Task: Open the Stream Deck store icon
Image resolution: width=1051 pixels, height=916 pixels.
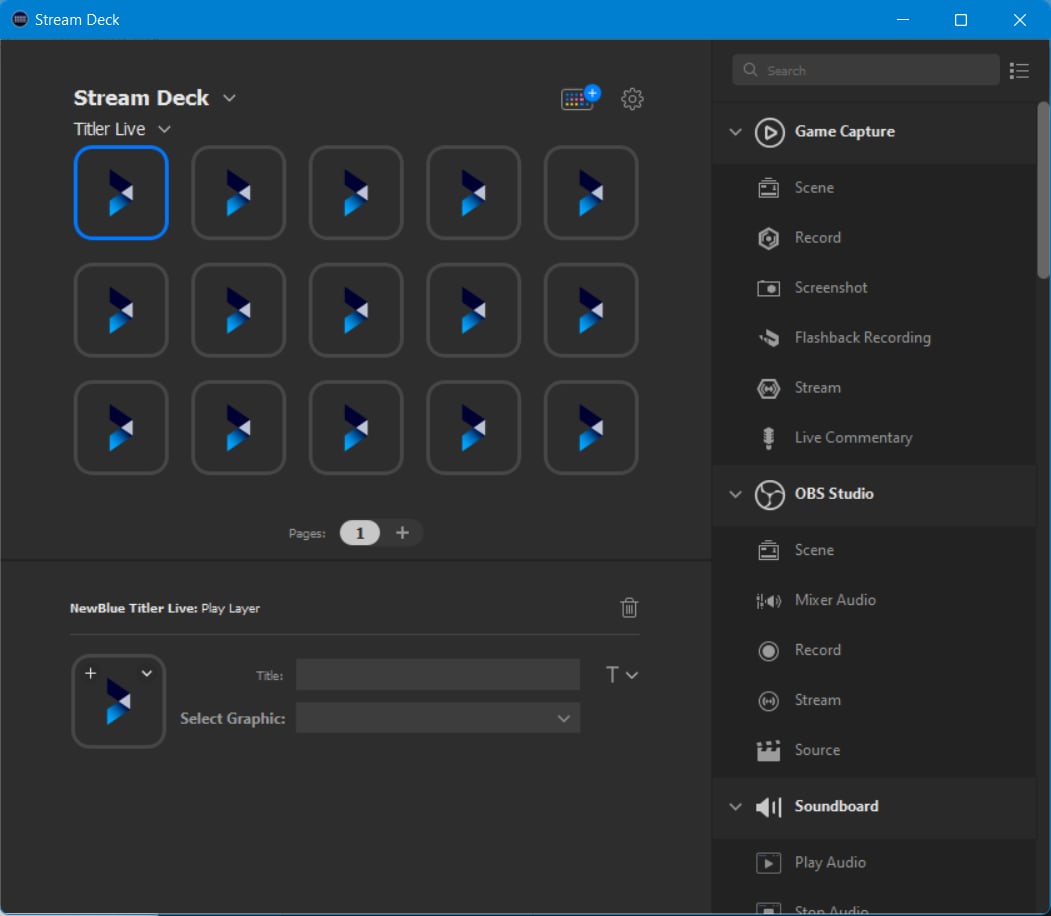Action: tap(580, 98)
